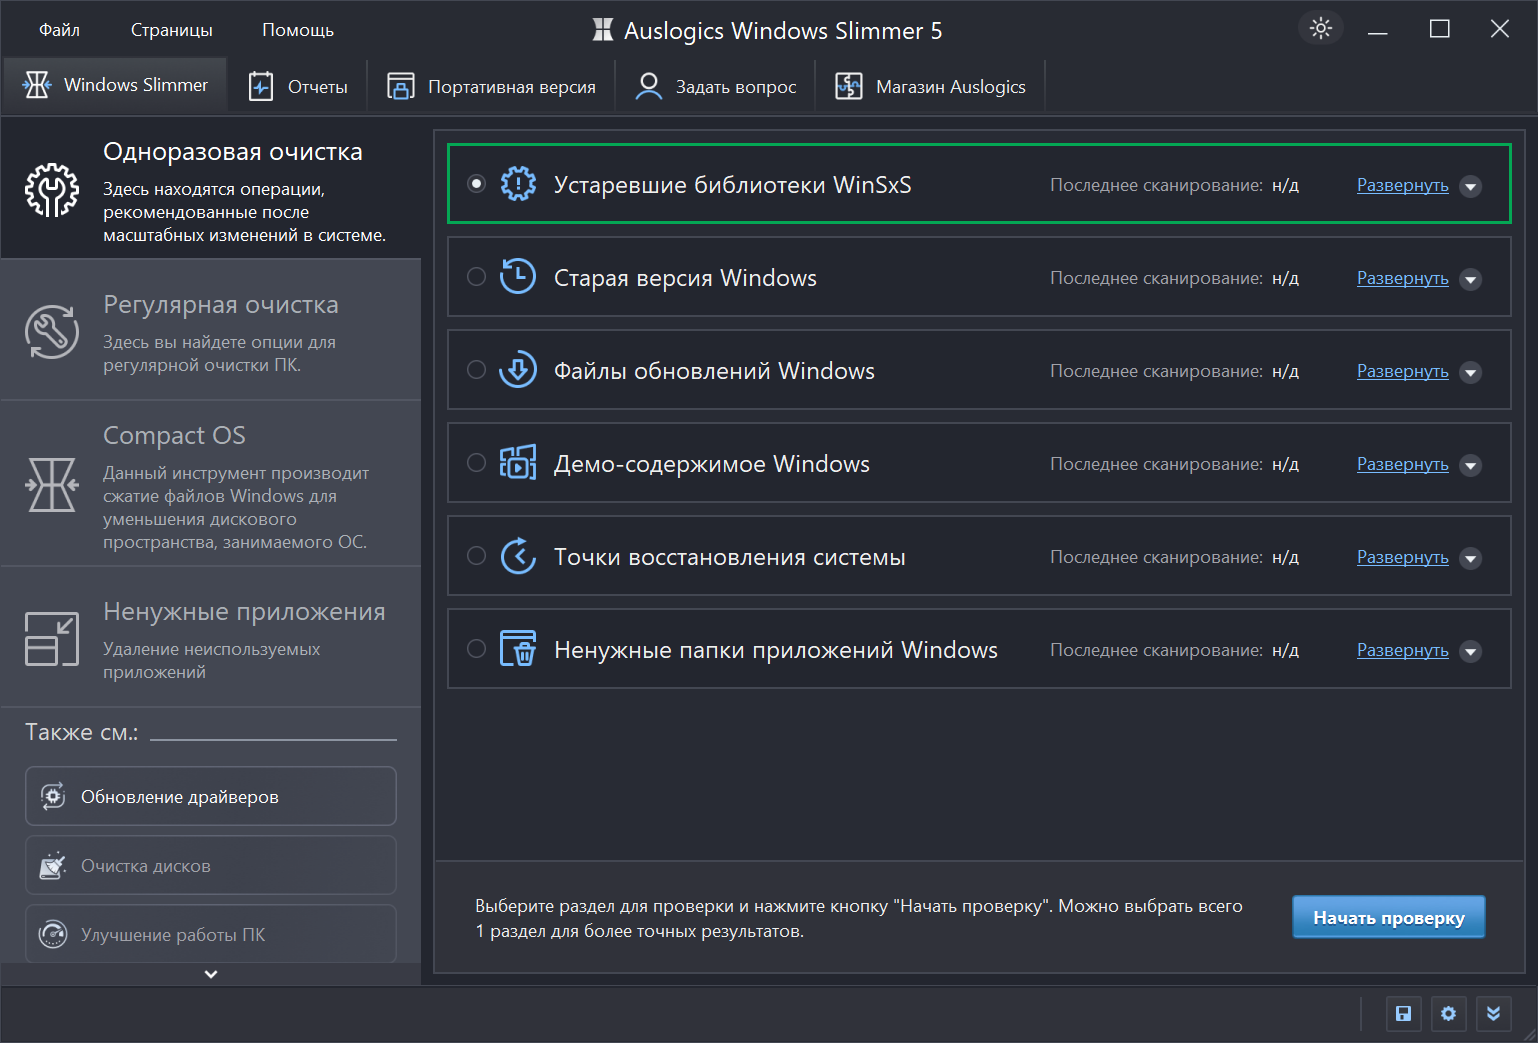
Task: Click the Windows Slimmer tab logo icon
Action: [x=37, y=85]
